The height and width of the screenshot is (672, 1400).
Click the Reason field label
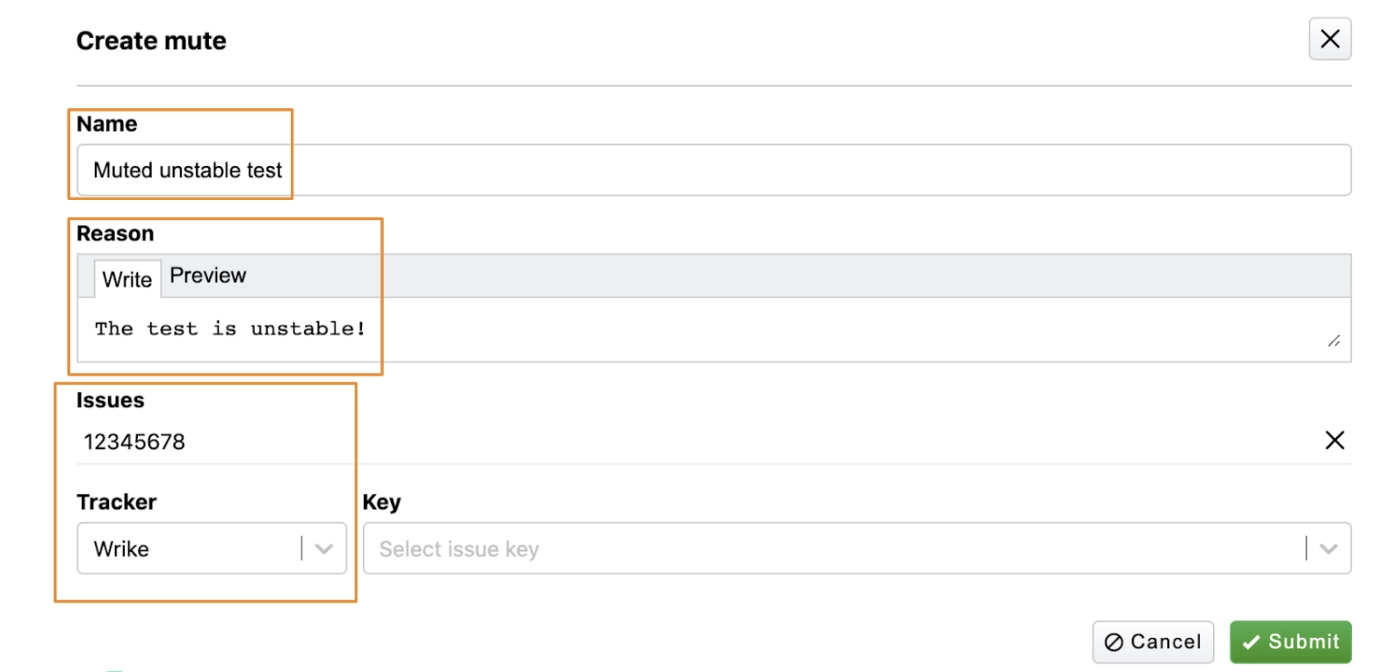click(x=115, y=234)
